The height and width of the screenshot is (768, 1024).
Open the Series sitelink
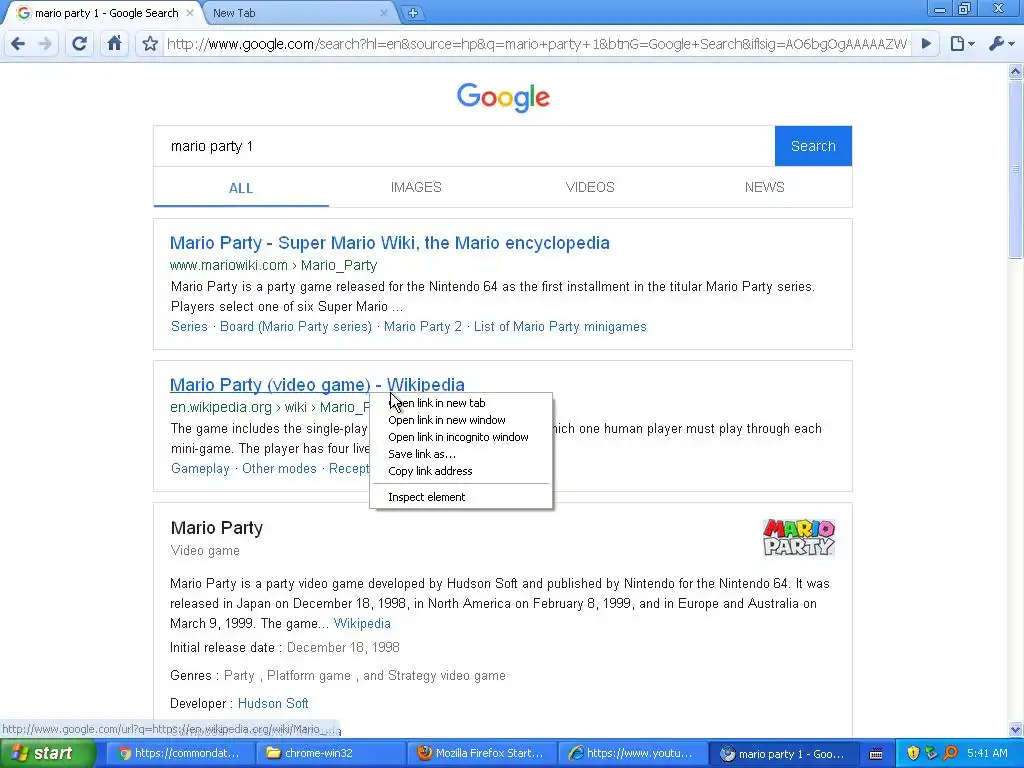(189, 327)
